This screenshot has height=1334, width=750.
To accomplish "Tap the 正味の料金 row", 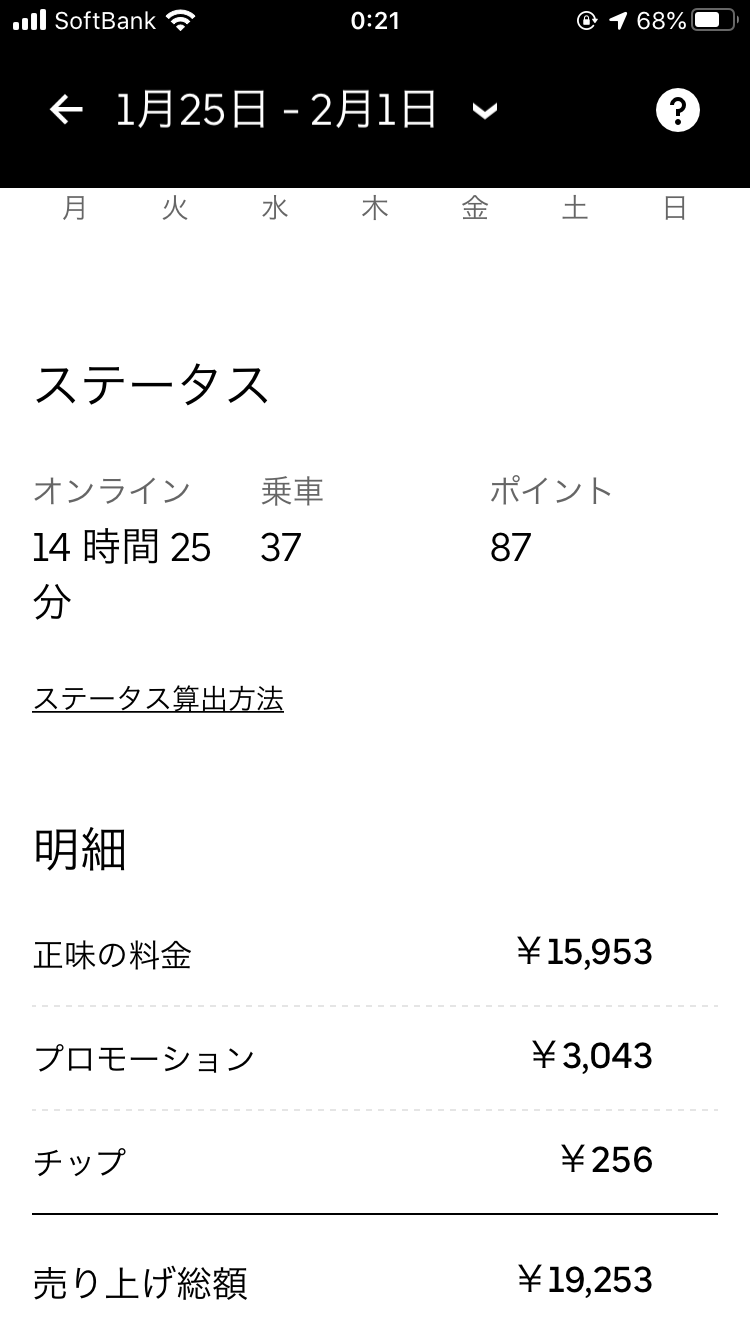I will (x=375, y=954).
